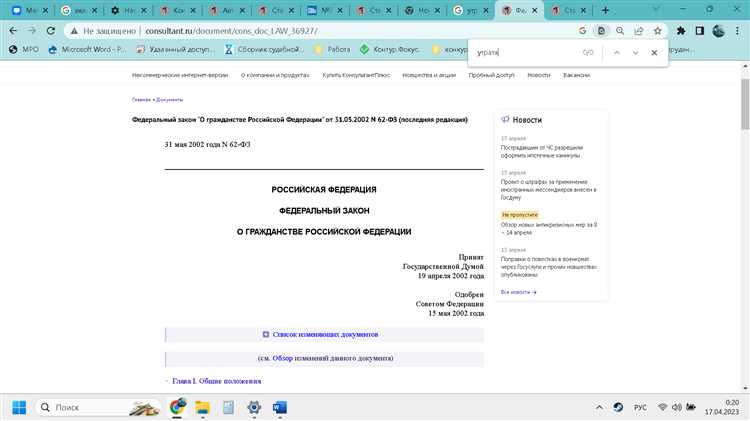Image resolution: width=750 pixels, height=421 pixels.
Task: Click the browser forward arrow
Action: [x=32, y=31]
